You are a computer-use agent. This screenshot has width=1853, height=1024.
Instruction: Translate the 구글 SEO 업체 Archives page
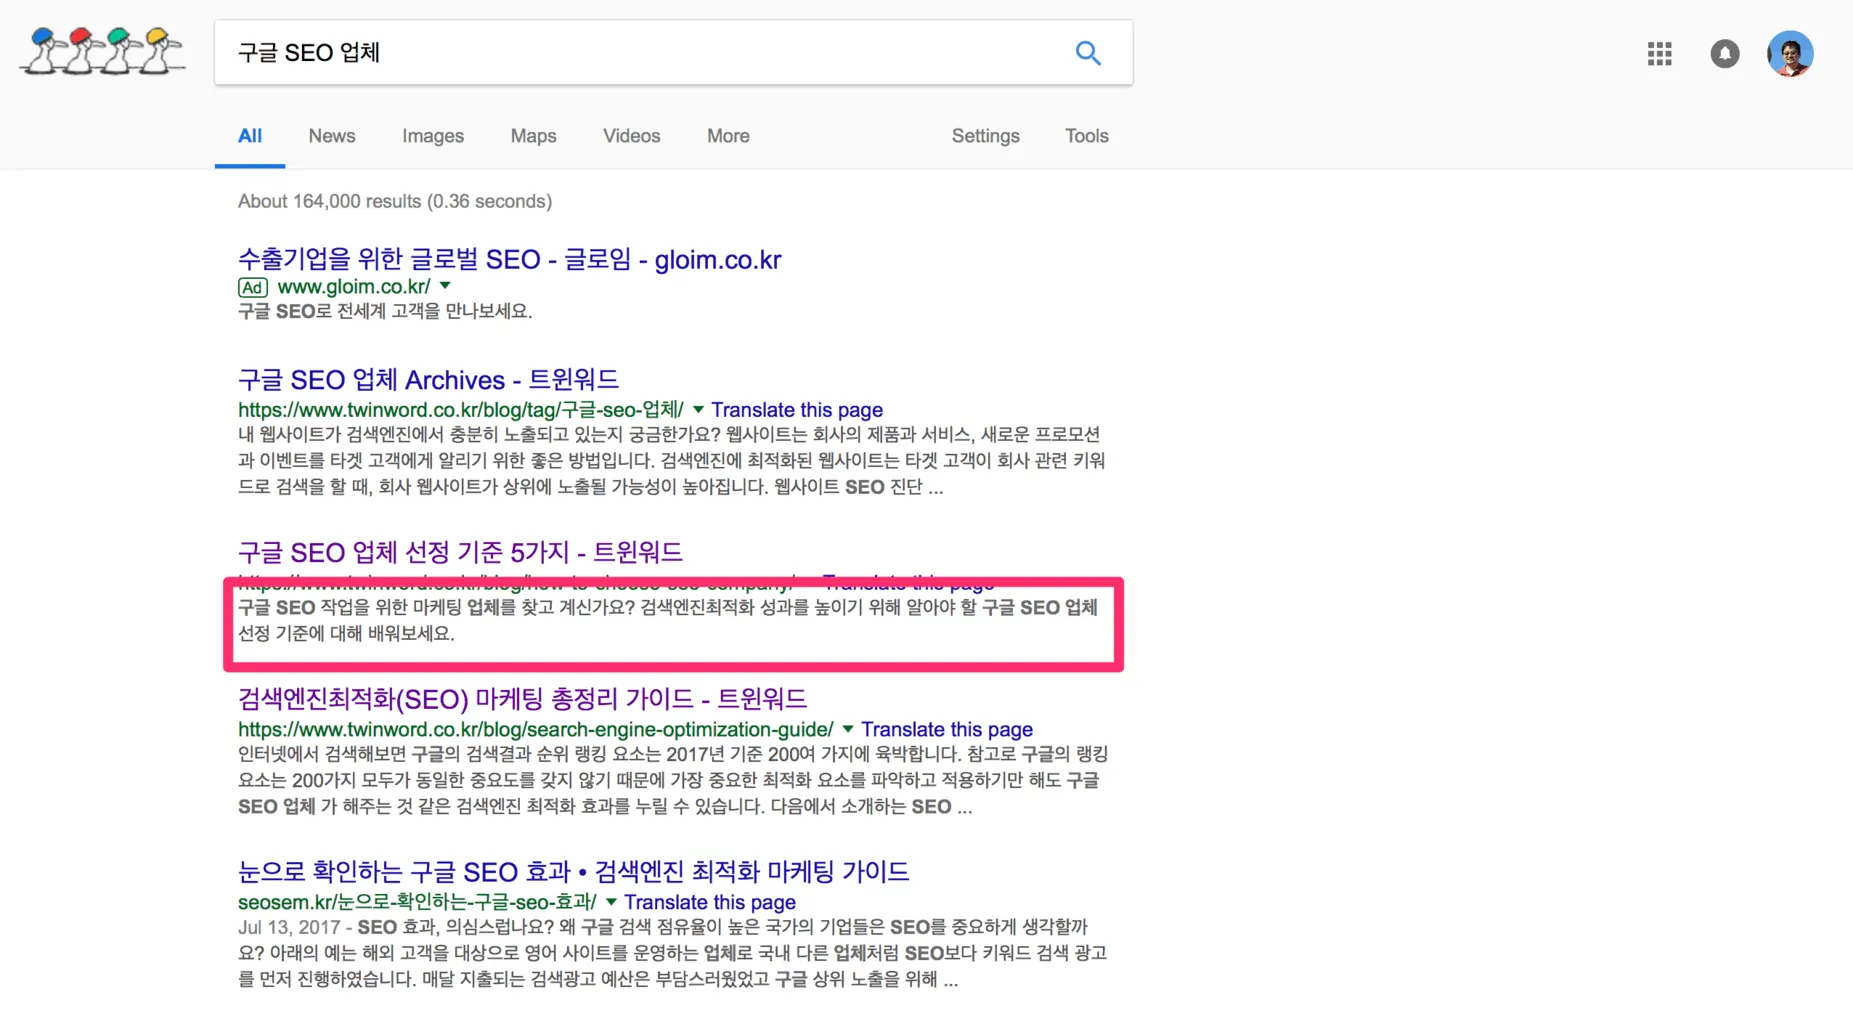click(x=797, y=410)
